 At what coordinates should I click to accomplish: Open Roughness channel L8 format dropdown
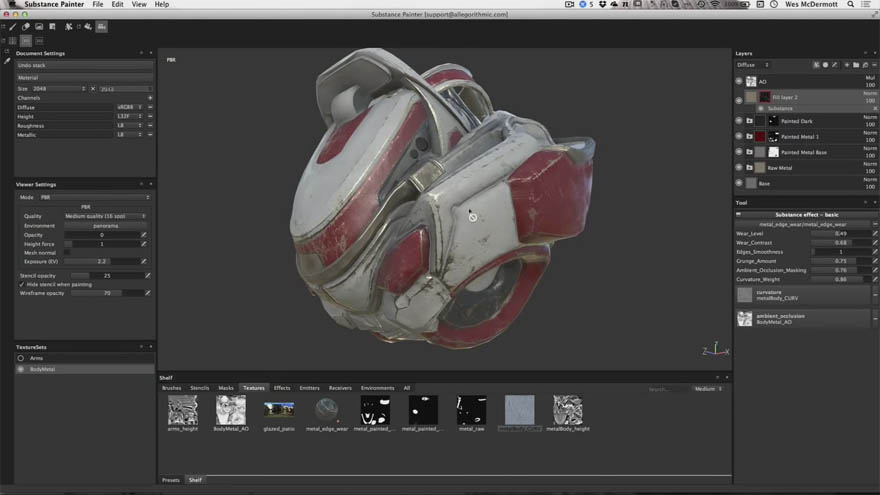point(129,126)
